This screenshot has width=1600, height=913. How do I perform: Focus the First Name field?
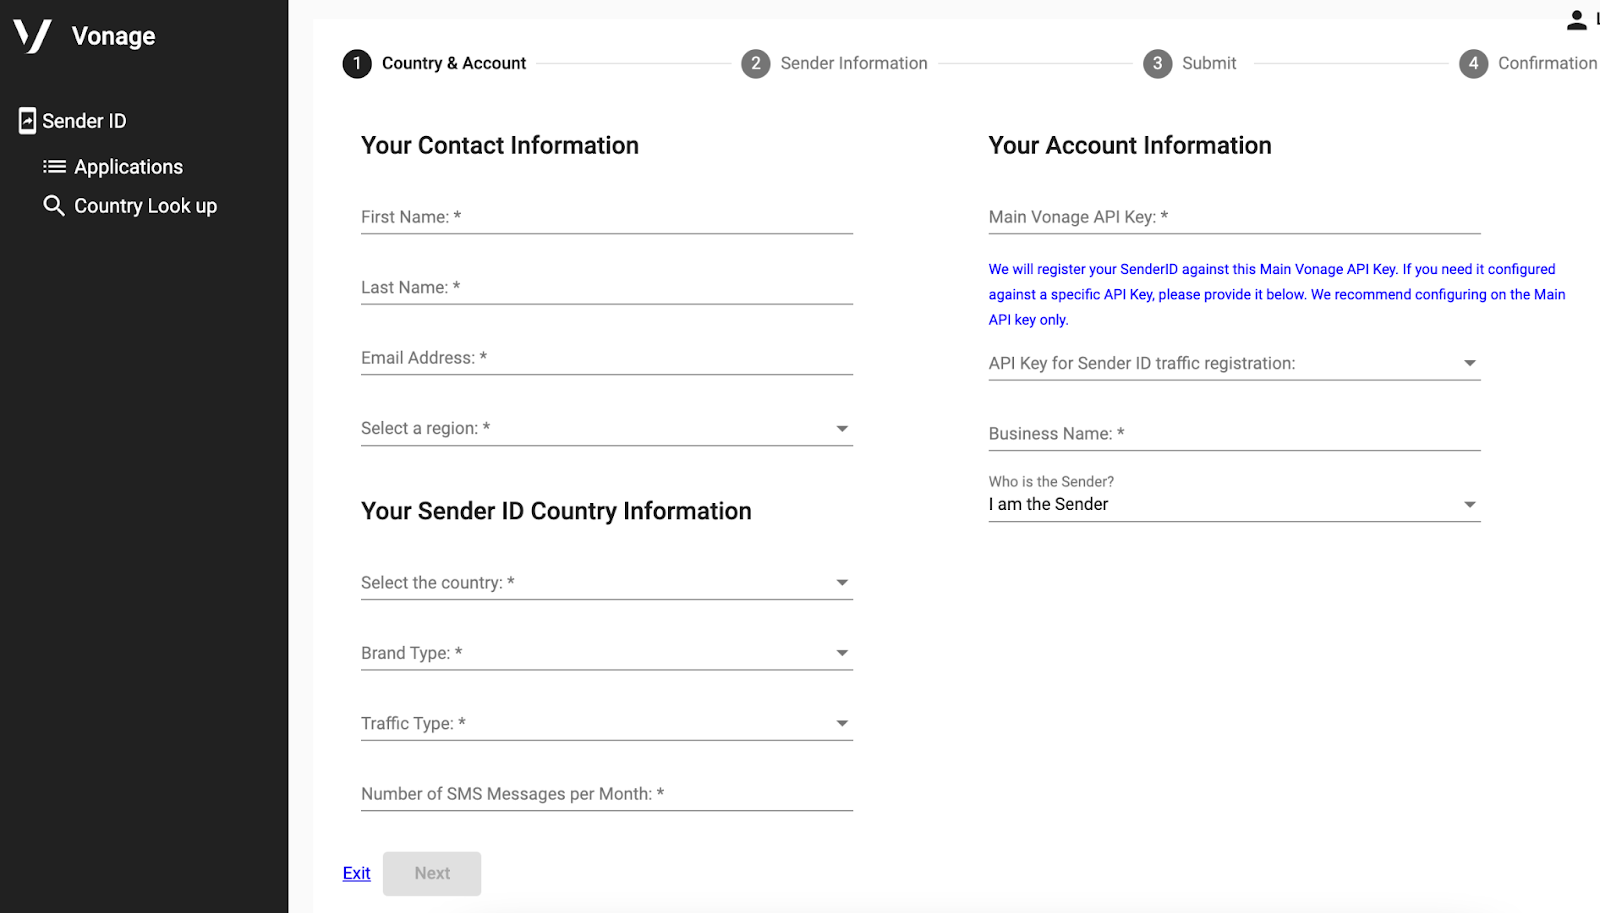pos(607,217)
